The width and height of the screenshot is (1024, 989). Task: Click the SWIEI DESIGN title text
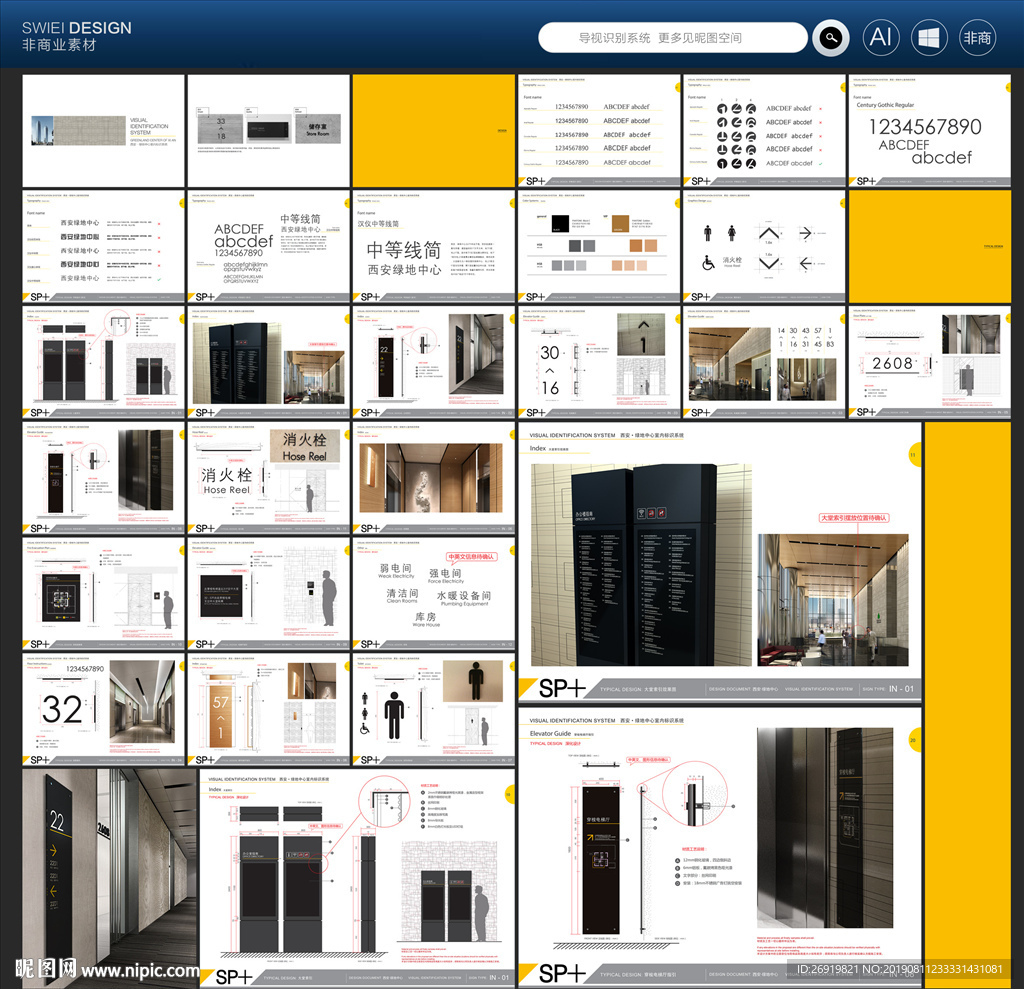click(76, 28)
